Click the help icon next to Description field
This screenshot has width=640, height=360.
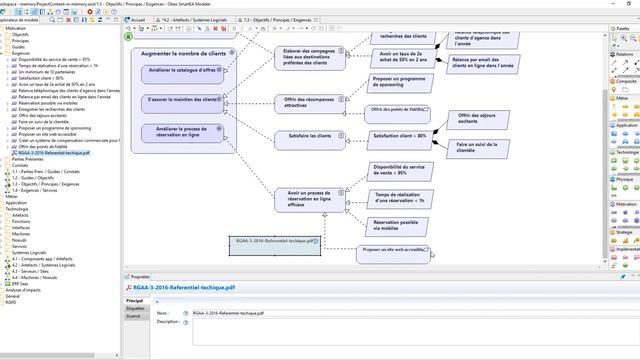pos(186,322)
